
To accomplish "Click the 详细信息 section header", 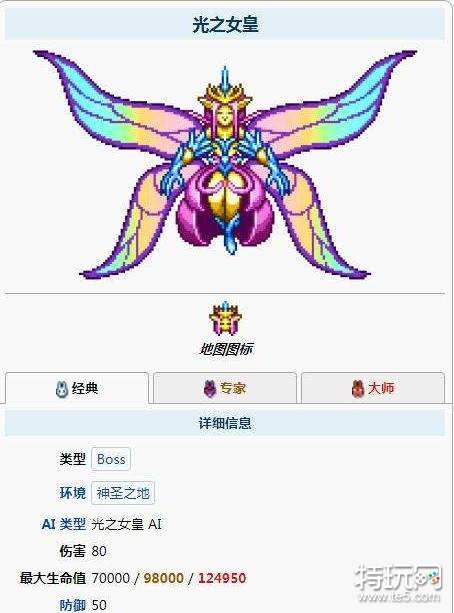I will [225, 423].
